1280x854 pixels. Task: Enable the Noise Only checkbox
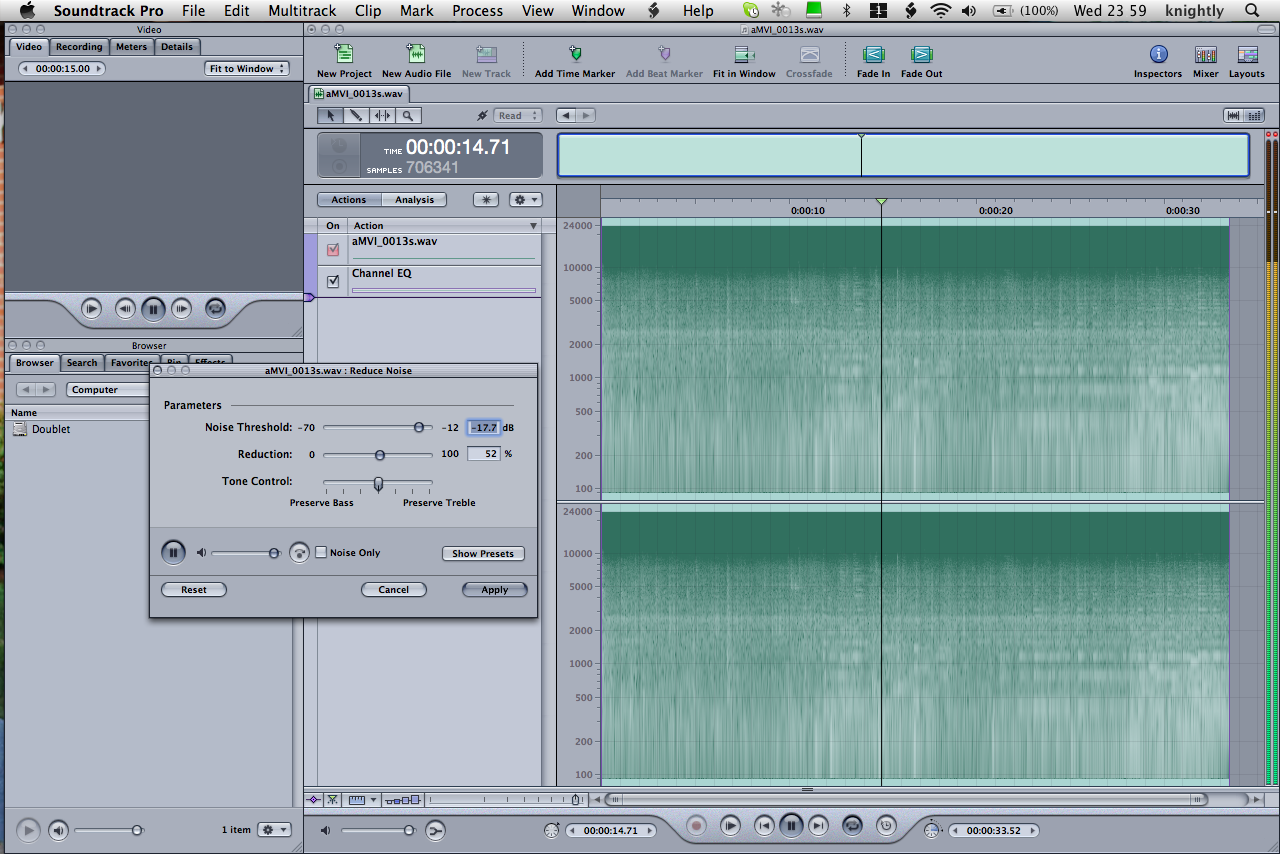tap(321, 552)
